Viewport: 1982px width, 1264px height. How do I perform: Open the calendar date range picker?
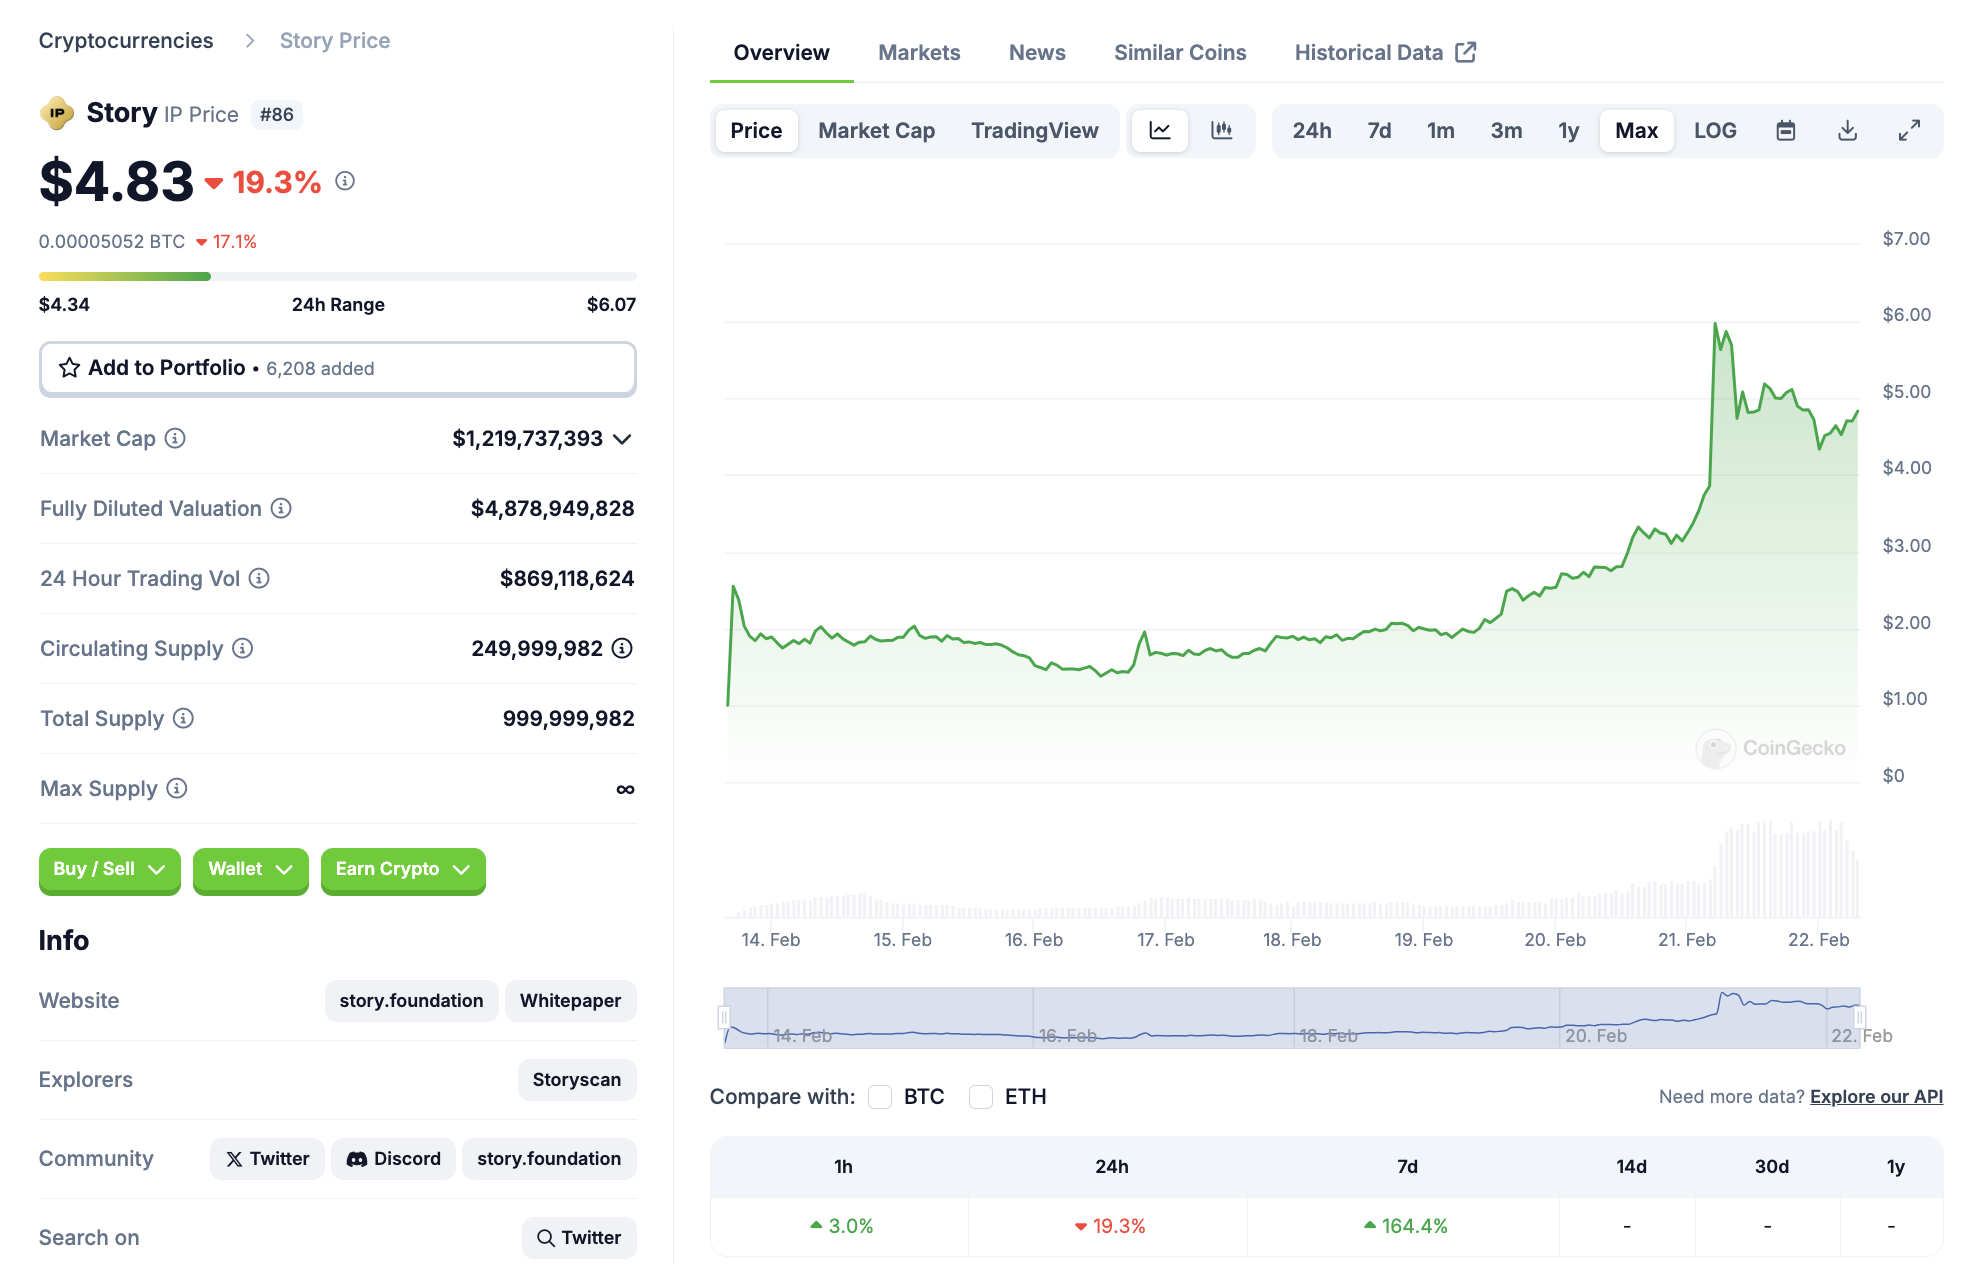click(1785, 131)
